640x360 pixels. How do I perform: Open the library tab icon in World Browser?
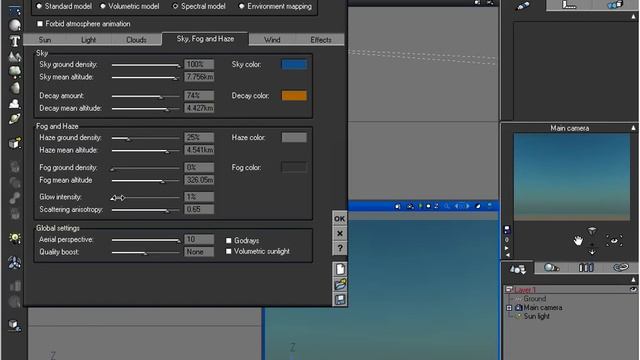pos(586,268)
